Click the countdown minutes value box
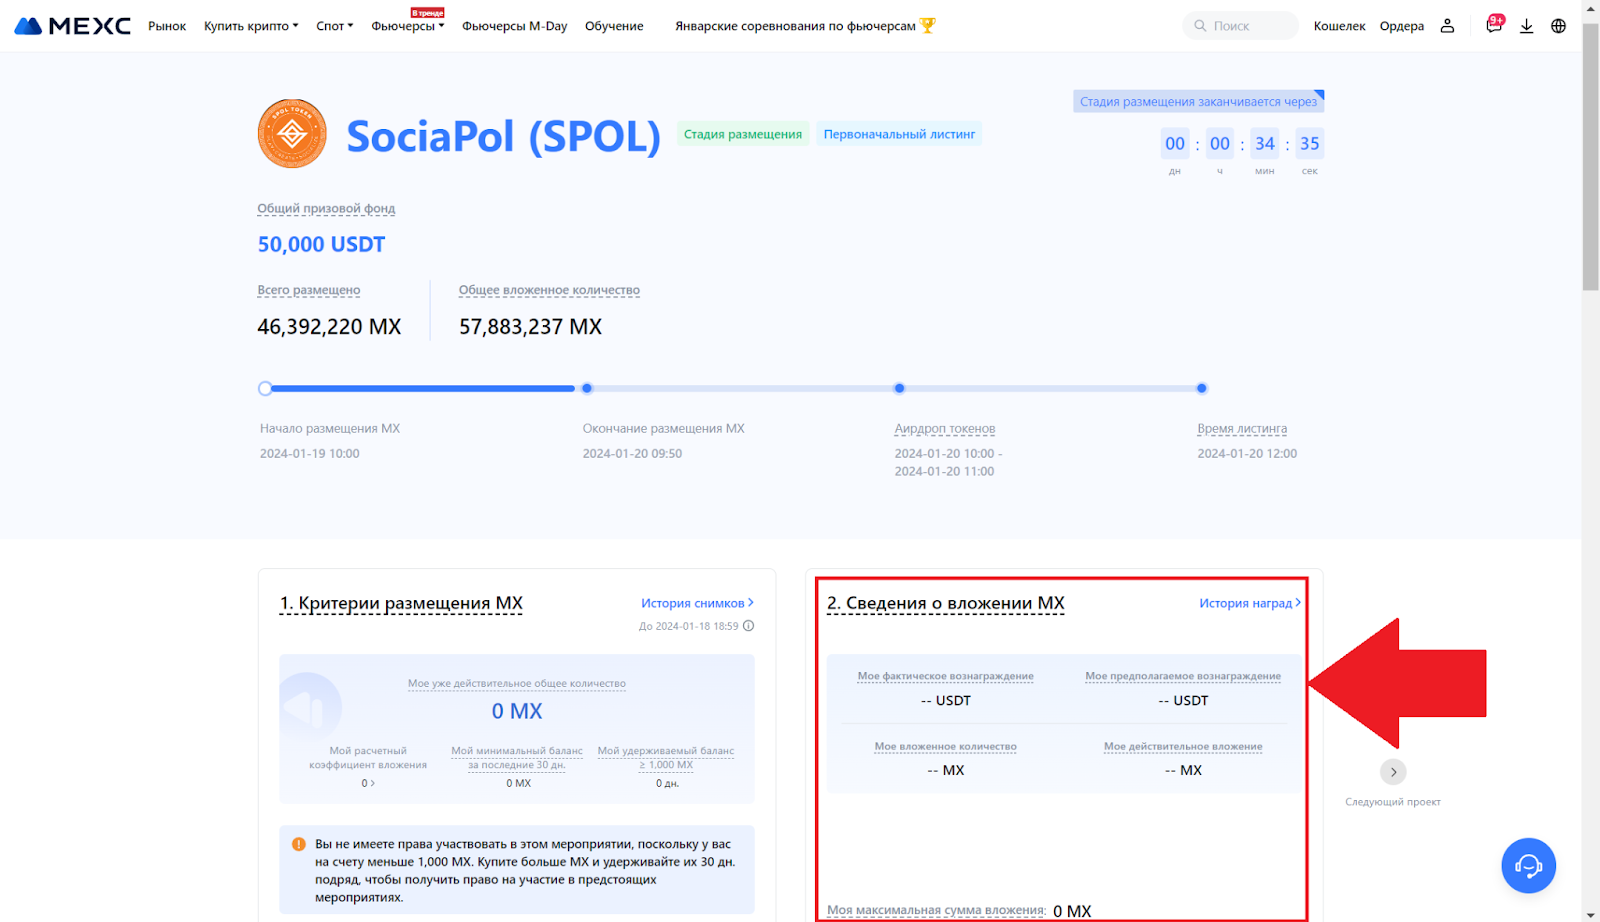1600x922 pixels. (1265, 144)
